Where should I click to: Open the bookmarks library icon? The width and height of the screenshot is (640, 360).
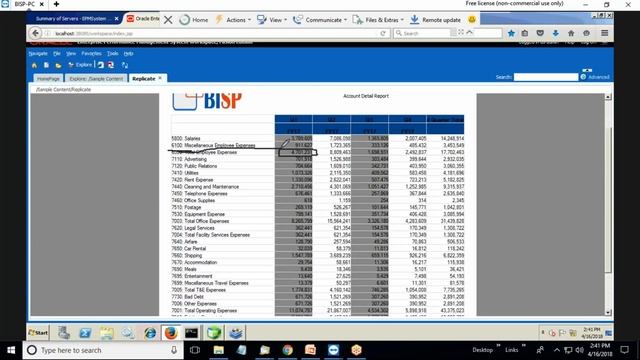click(525, 33)
